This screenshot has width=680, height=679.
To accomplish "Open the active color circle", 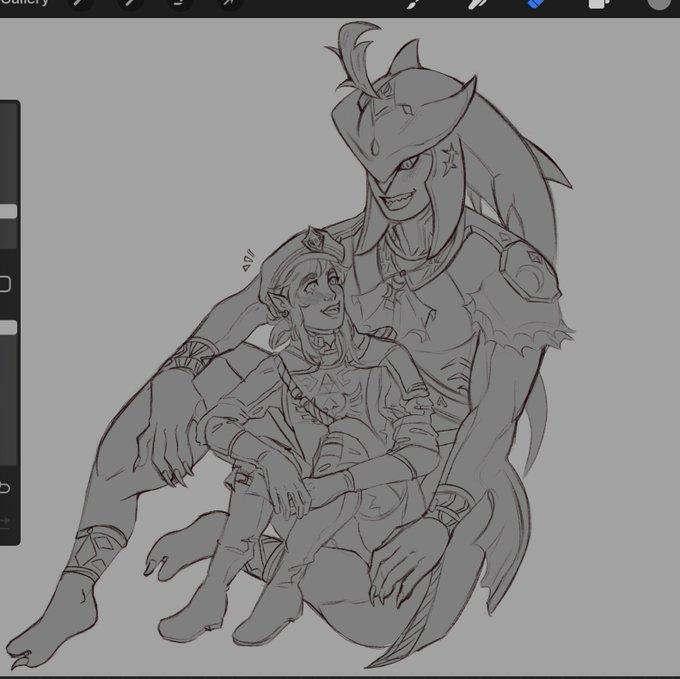I will point(659,3).
